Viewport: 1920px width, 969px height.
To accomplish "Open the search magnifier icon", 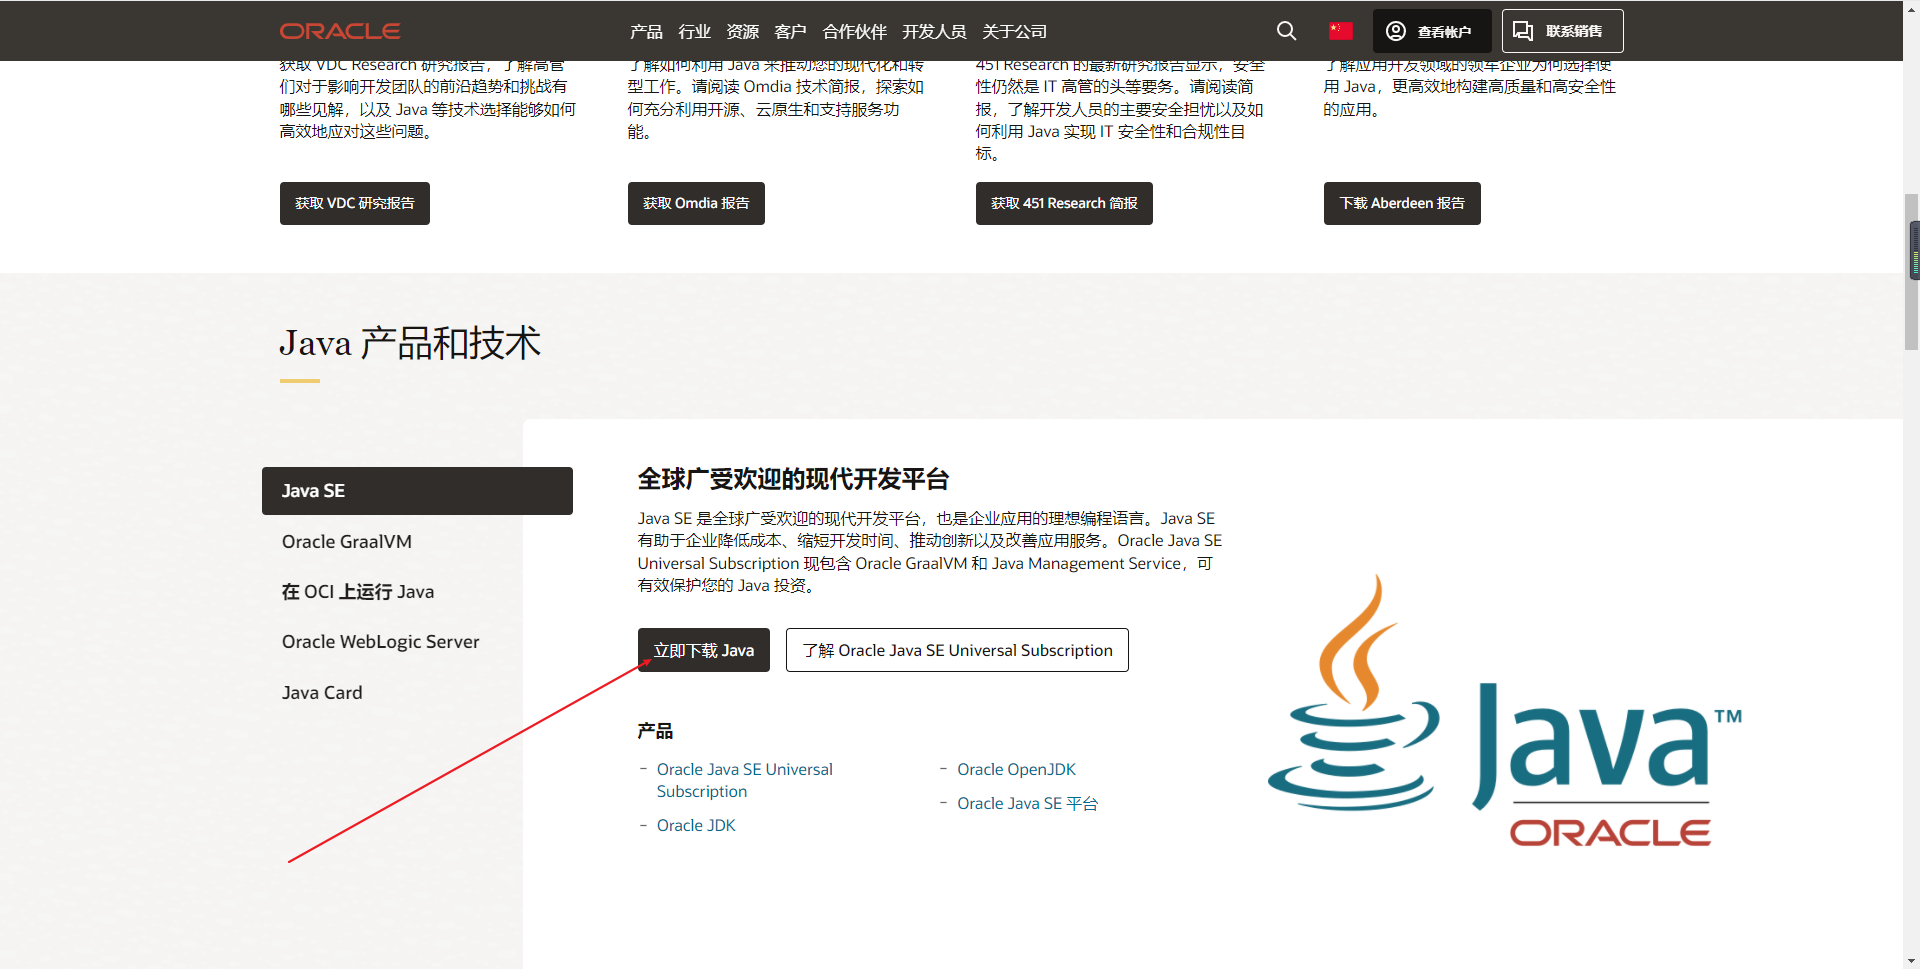I will 1286,31.
